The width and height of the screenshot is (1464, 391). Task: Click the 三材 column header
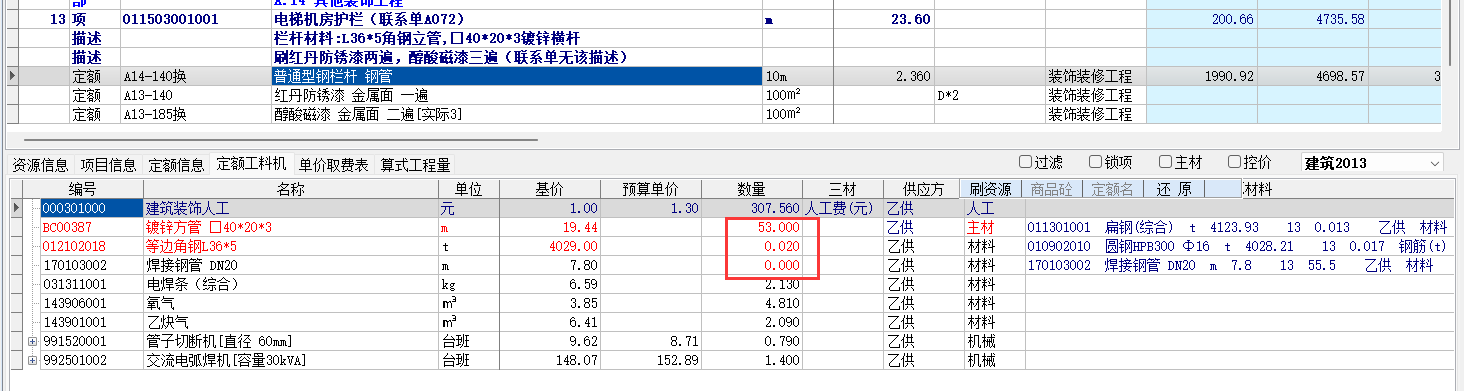pos(843,189)
